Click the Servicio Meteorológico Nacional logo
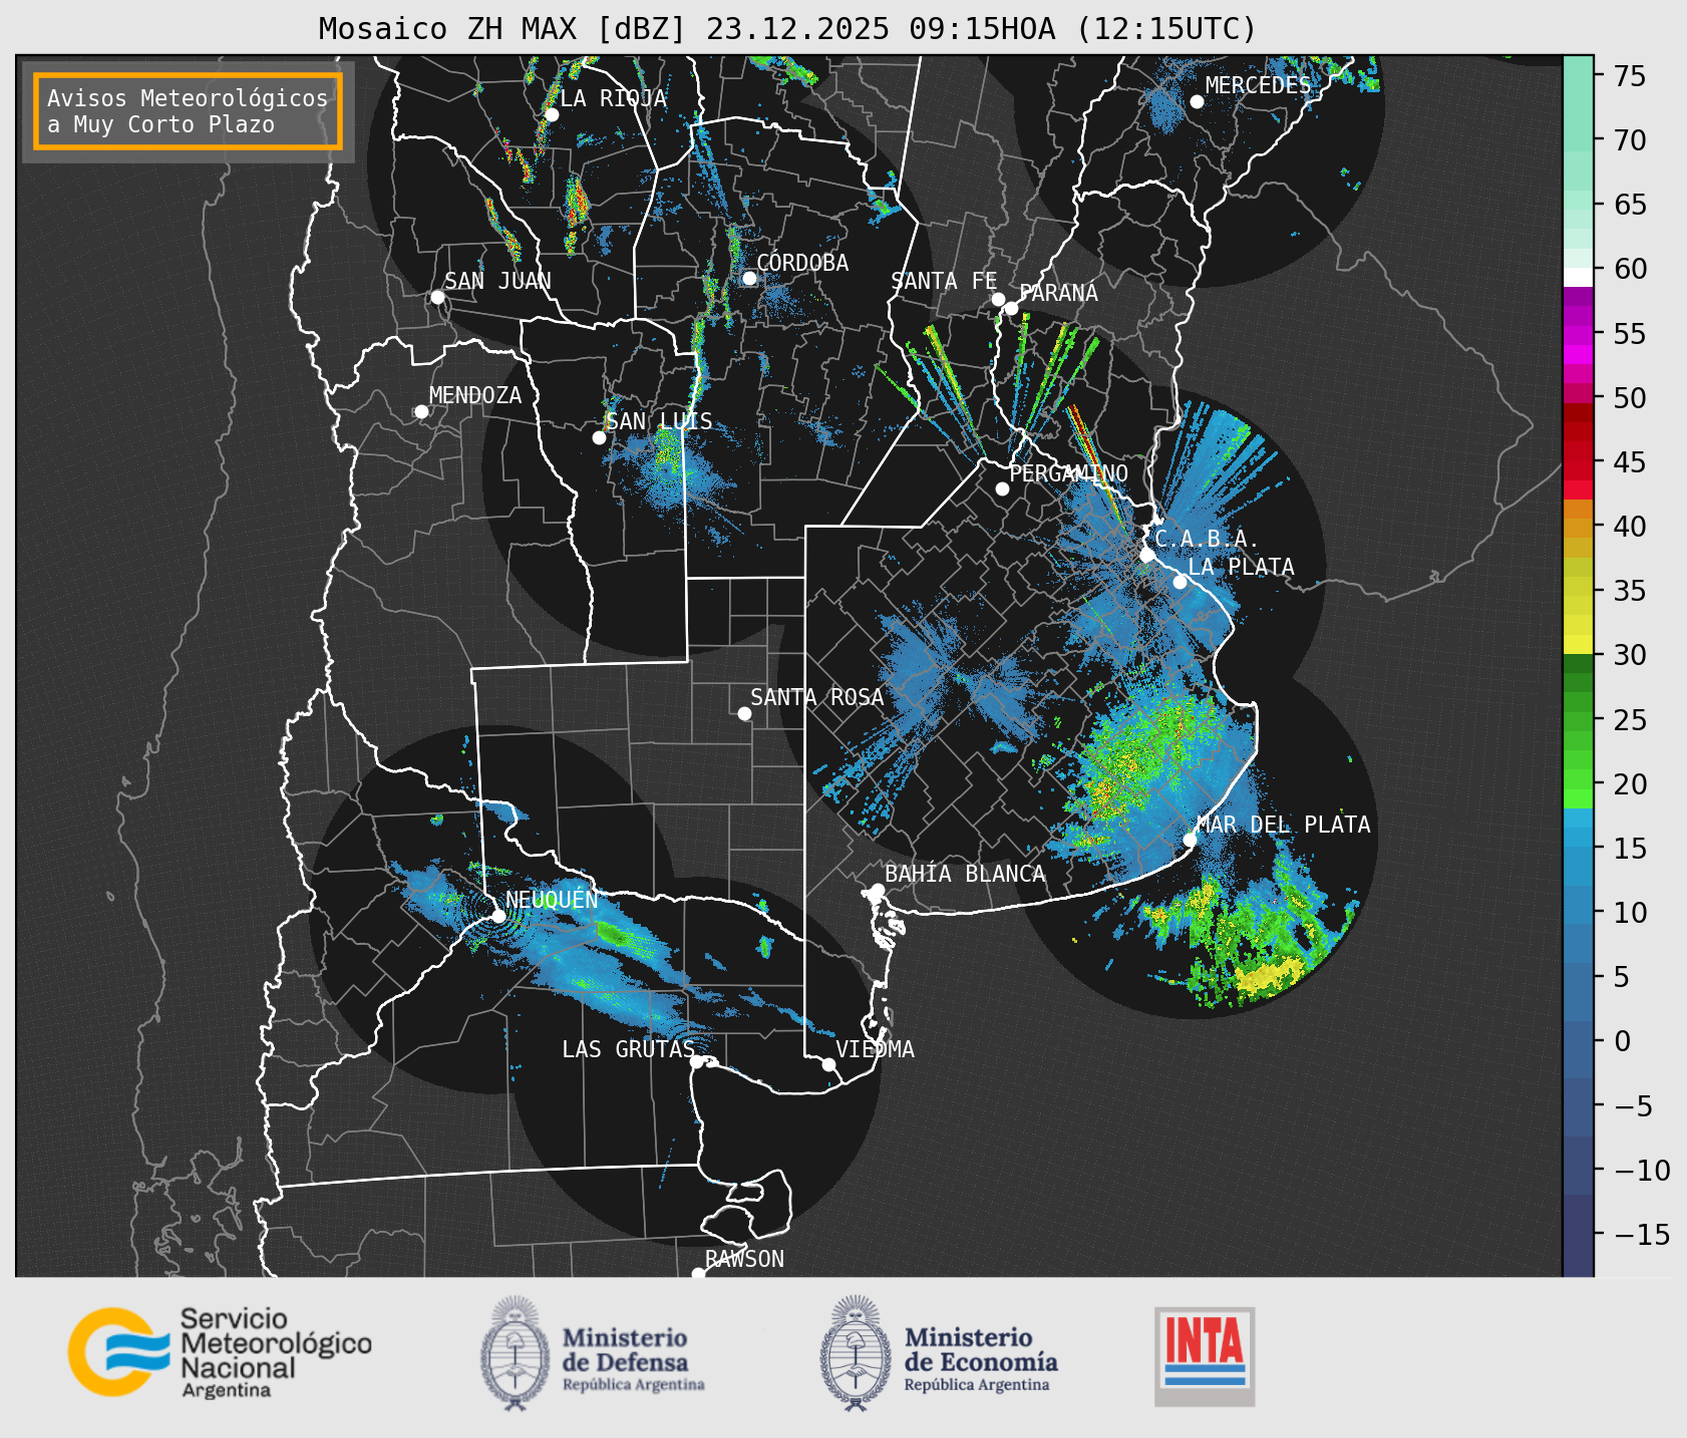The image size is (1687, 1438). pos(220,1352)
